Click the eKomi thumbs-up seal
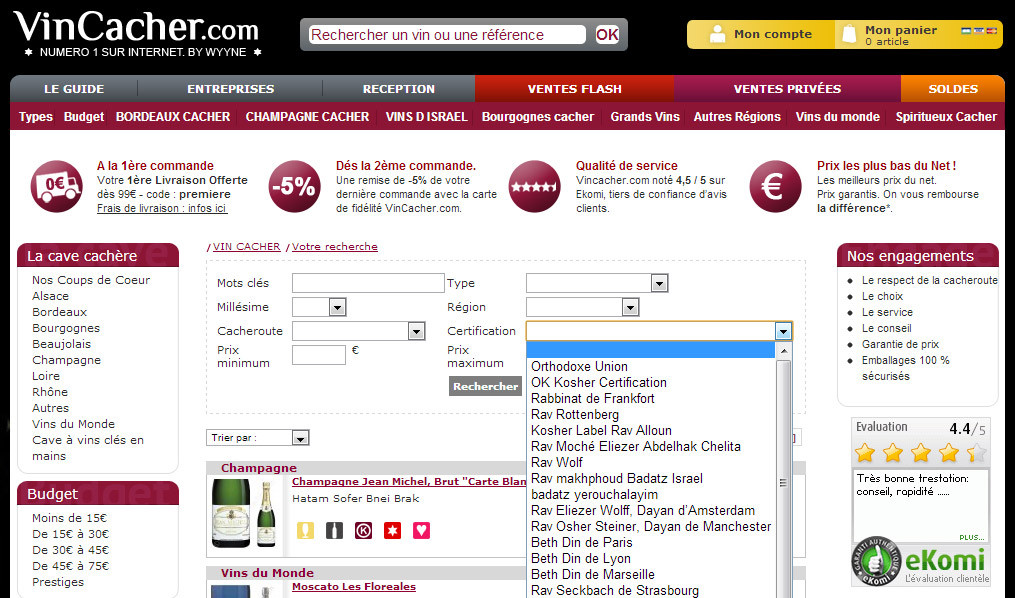This screenshot has height=598, width=1015. pyautogui.click(x=876, y=561)
